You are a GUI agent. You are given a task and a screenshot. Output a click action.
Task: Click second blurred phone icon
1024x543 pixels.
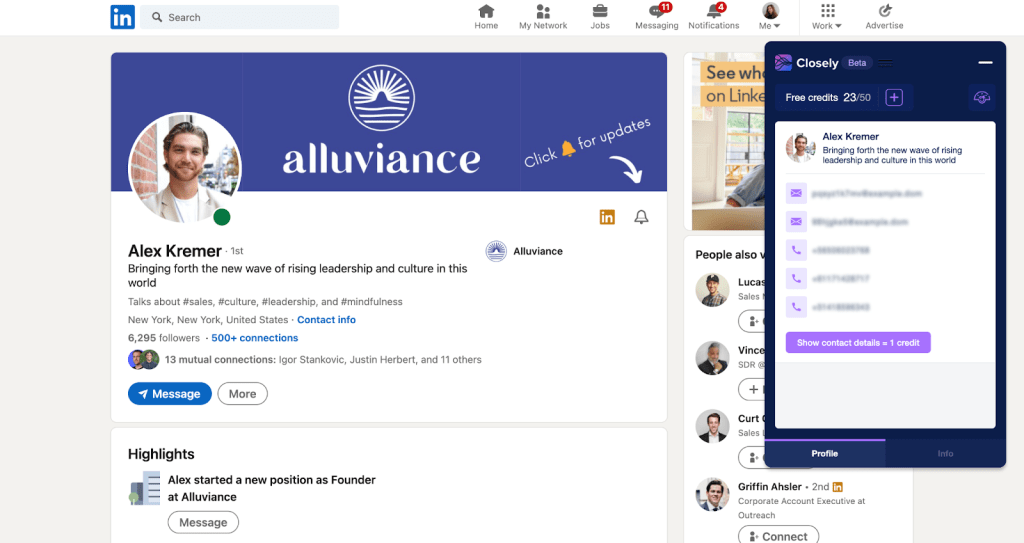[x=796, y=278]
